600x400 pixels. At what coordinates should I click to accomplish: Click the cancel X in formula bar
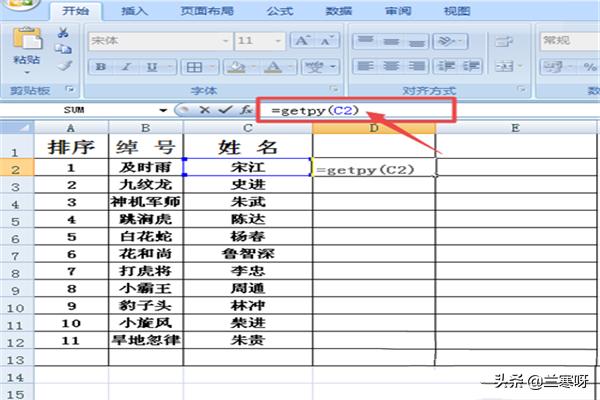204,109
